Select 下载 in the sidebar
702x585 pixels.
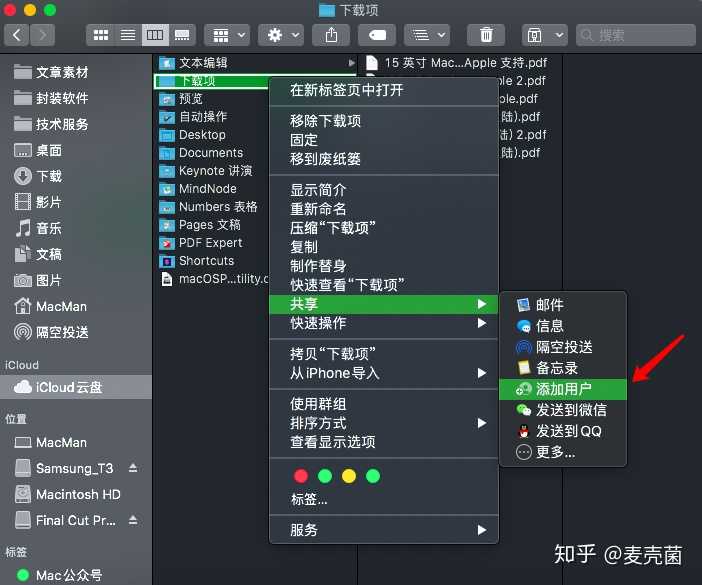coord(38,176)
